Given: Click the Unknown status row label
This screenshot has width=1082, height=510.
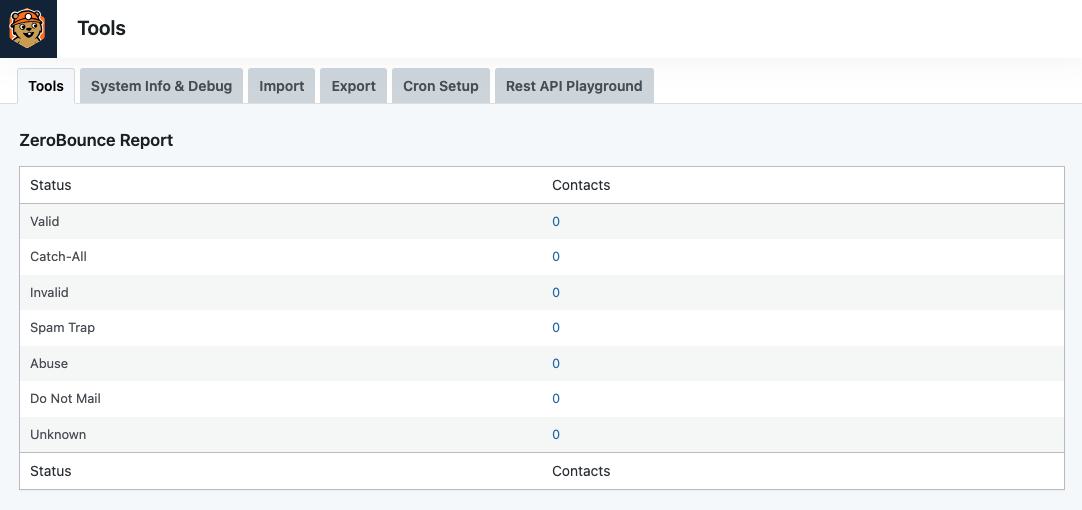Looking at the screenshot, I should [58, 435].
